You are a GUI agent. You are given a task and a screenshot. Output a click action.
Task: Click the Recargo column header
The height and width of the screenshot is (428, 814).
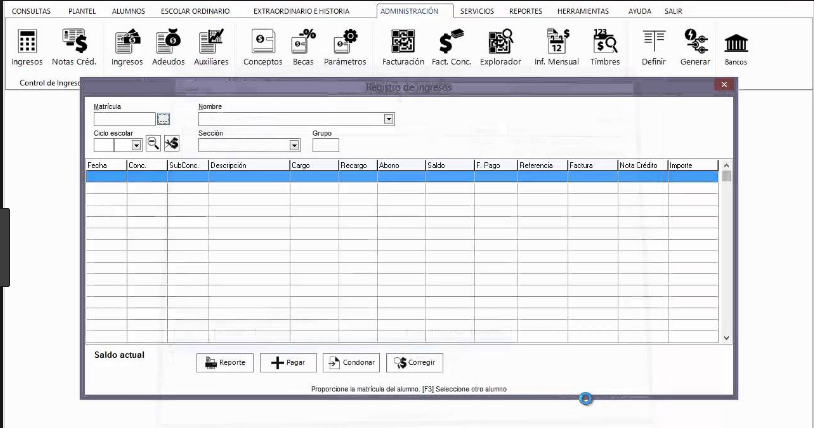tap(358, 165)
